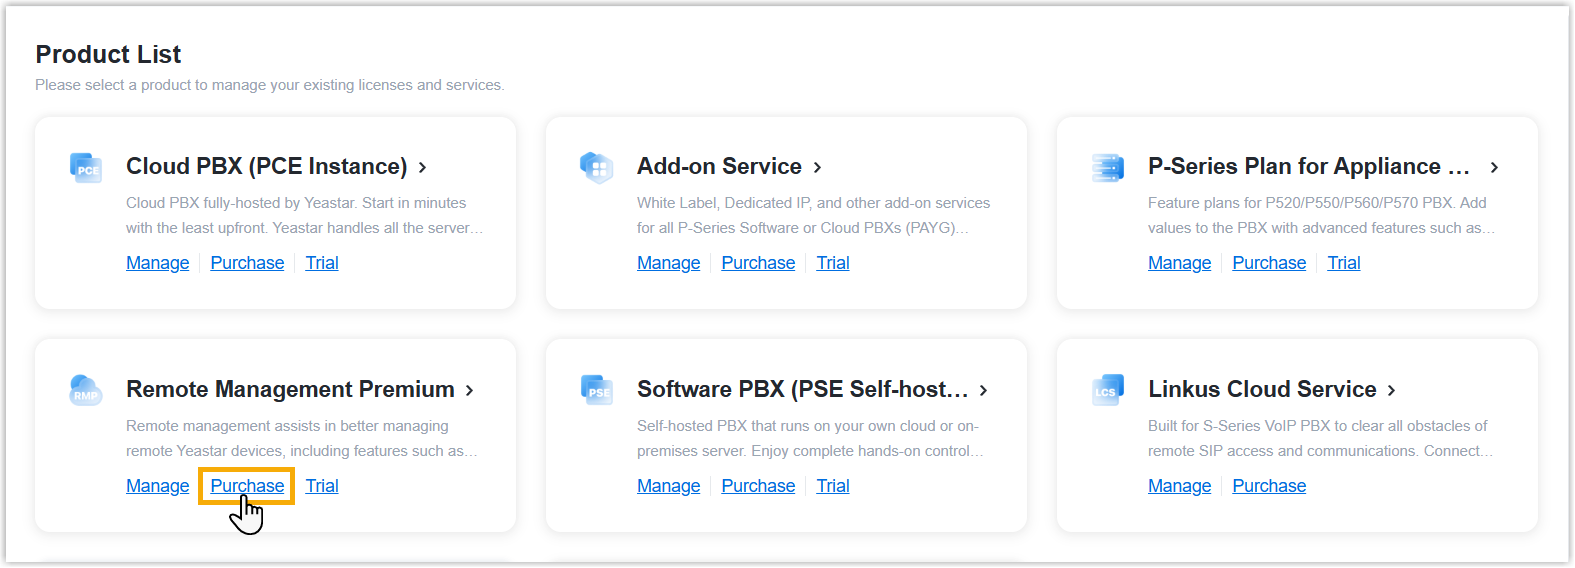This screenshot has height=568, width=1575.
Task: Click Trial under Cloud PBX (PCE Instance)
Action: (x=321, y=263)
